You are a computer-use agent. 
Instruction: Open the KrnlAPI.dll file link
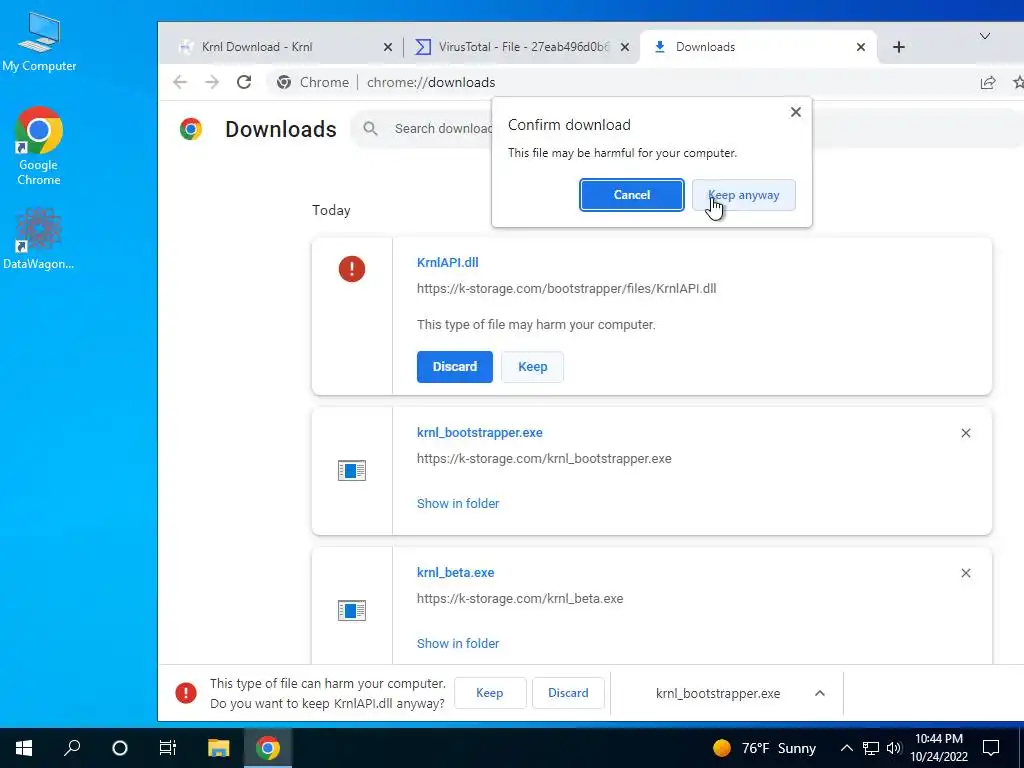coord(447,263)
